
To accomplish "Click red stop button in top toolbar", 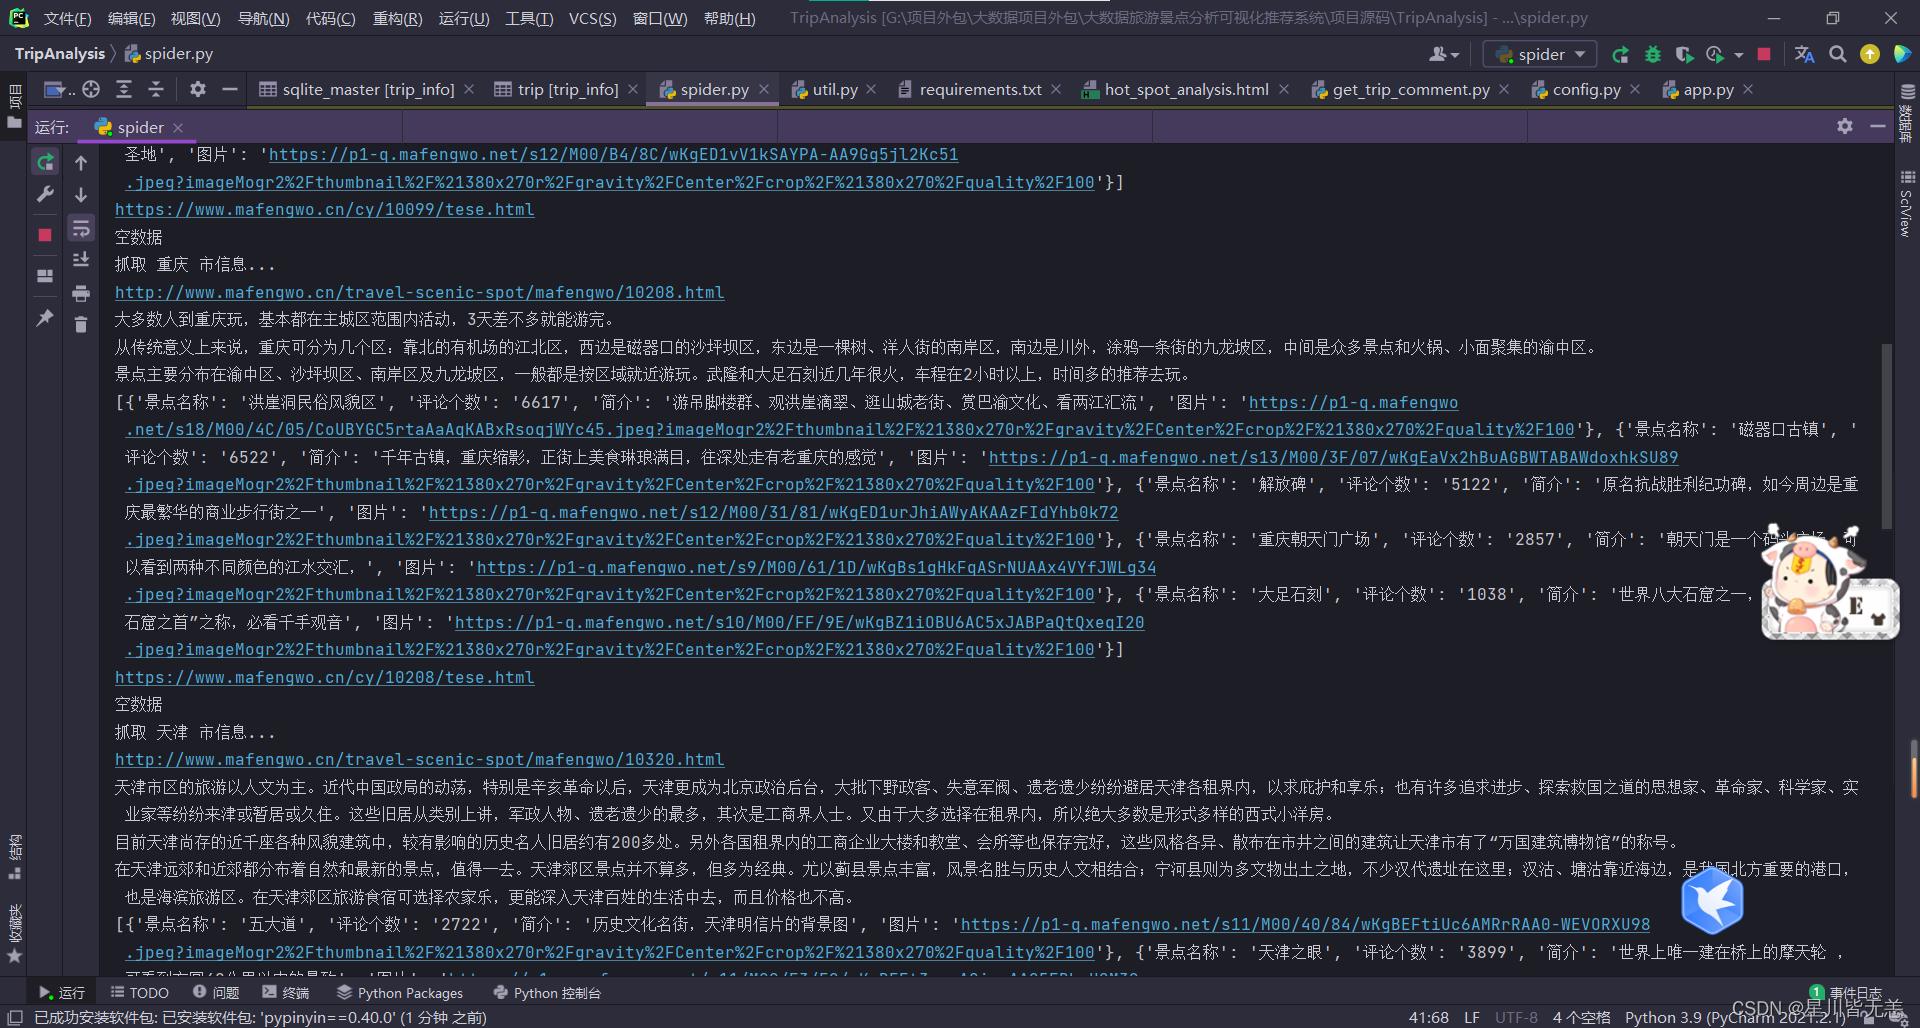I will click(x=1764, y=54).
